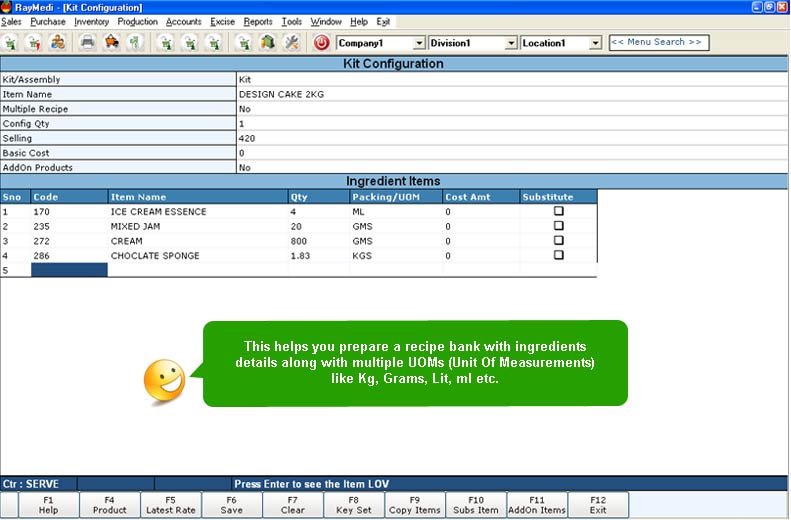
Task: Click the F8 Key Set button
Action: [354, 505]
